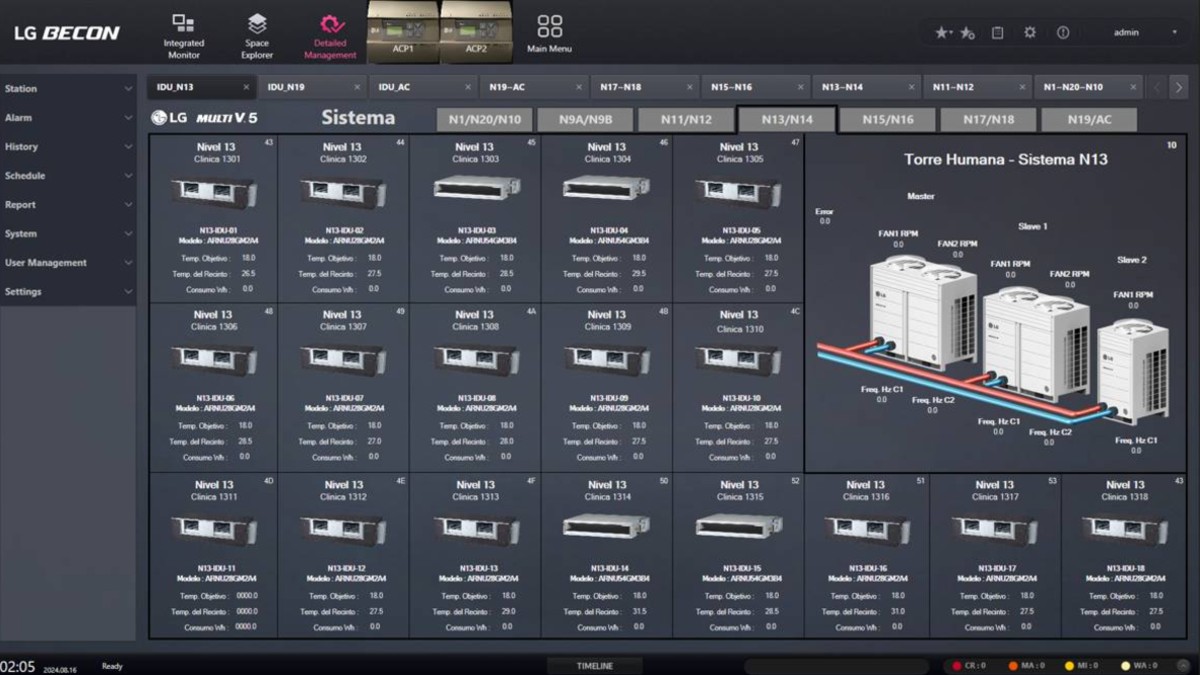Image resolution: width=1200 pixels, height=675 pixels.
Task: Open the TIMELINE bar at bottom
Action: [595, 666]
